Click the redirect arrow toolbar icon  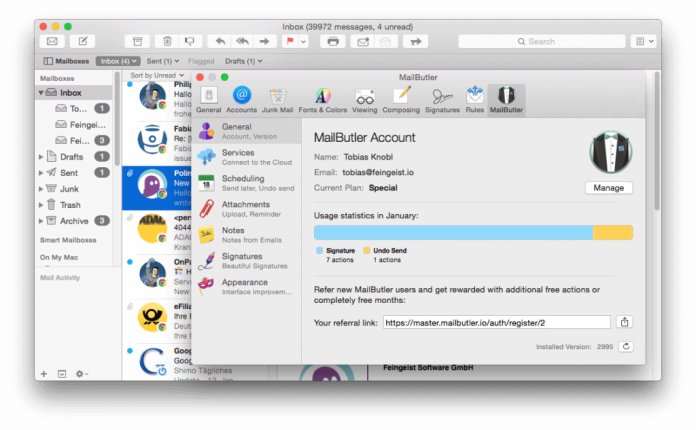coord(415,41)
